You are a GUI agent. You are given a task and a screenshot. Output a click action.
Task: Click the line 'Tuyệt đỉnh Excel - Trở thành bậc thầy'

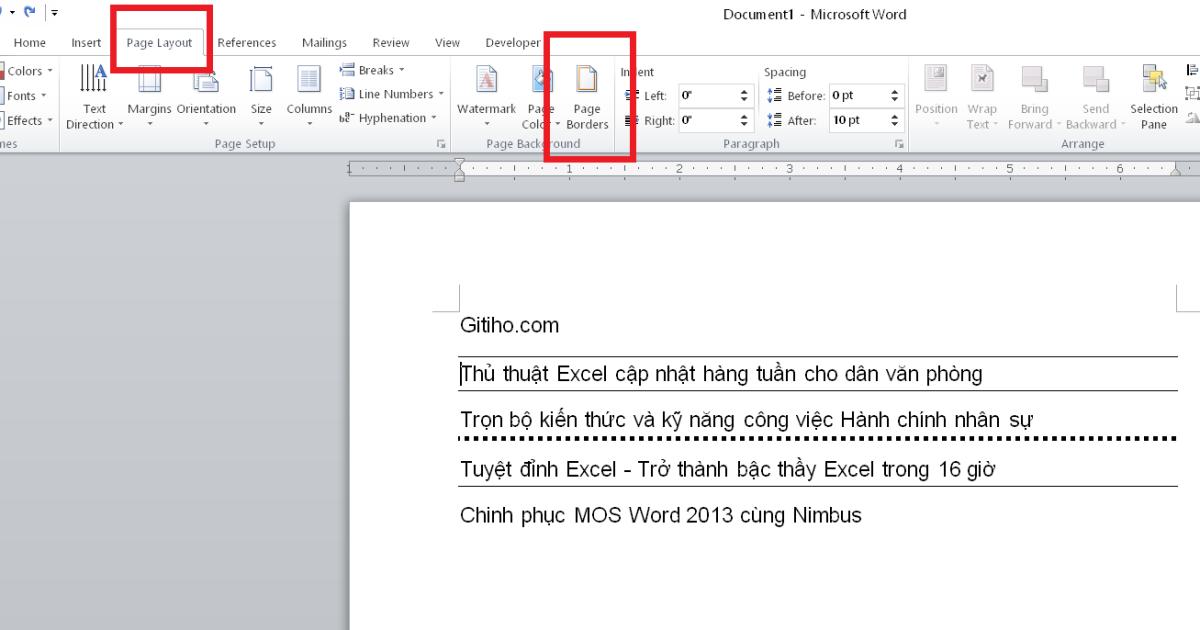coord(728,469)
